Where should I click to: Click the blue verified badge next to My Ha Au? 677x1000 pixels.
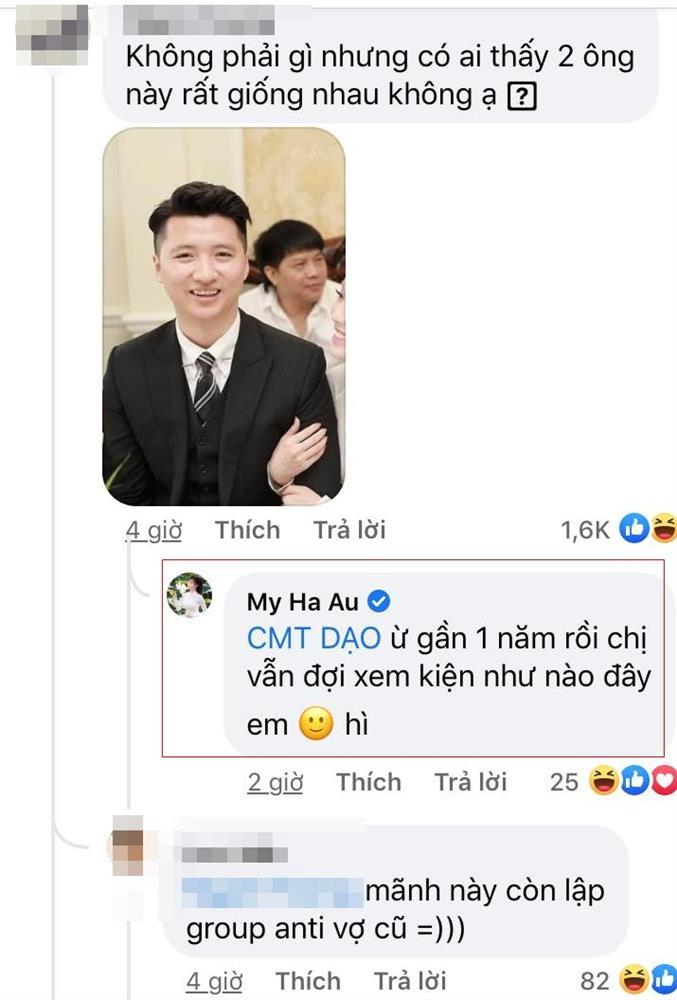tap(379, 601)
